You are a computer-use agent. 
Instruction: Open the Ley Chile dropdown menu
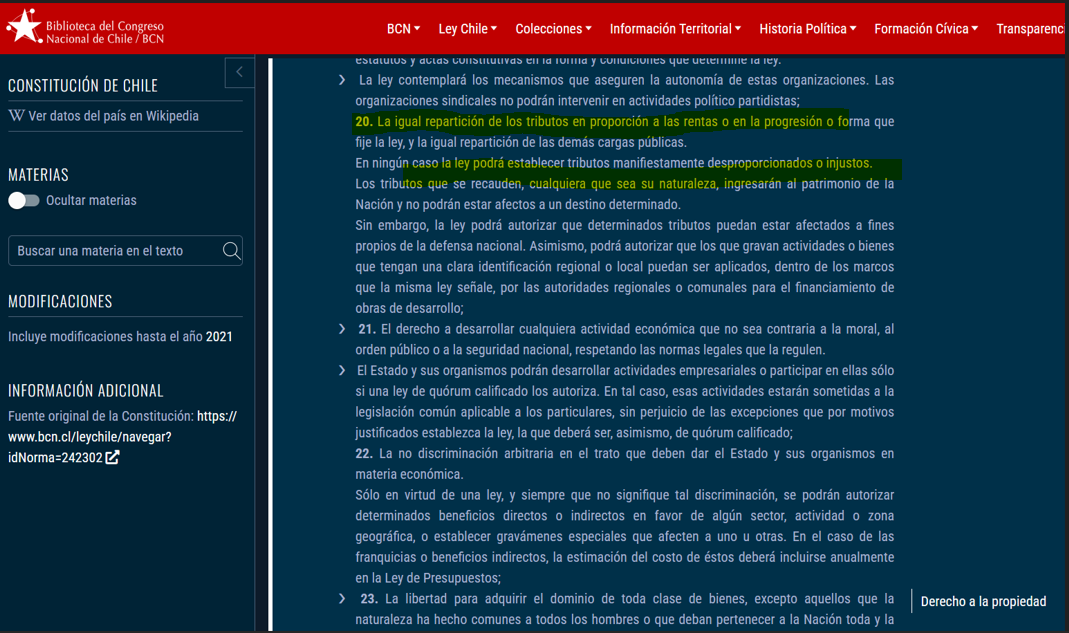[x=468, y=29]
